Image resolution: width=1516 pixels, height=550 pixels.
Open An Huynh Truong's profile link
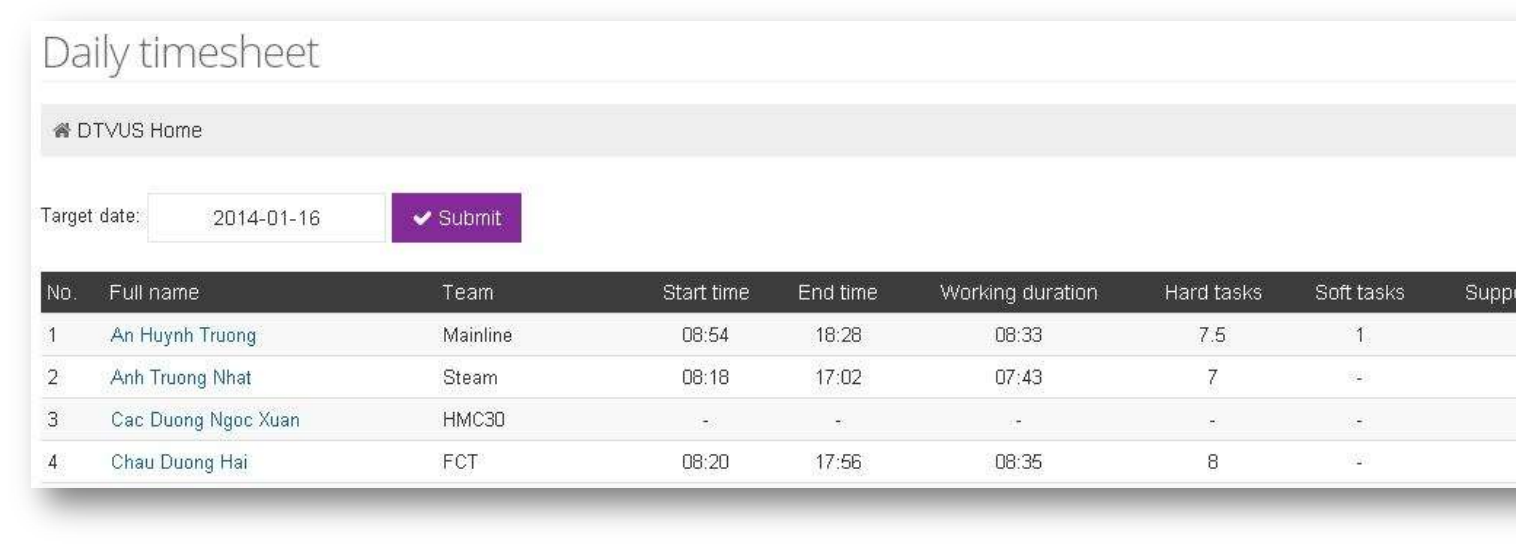(183, 336)
